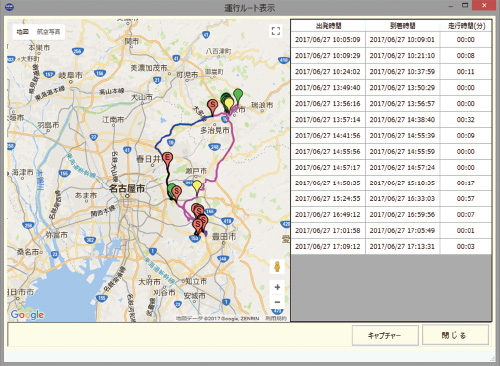Image resolution: width=500 pixels, height=366 pixels.
Task: Open the 利用規約 link on map
Action: (276, 318)
